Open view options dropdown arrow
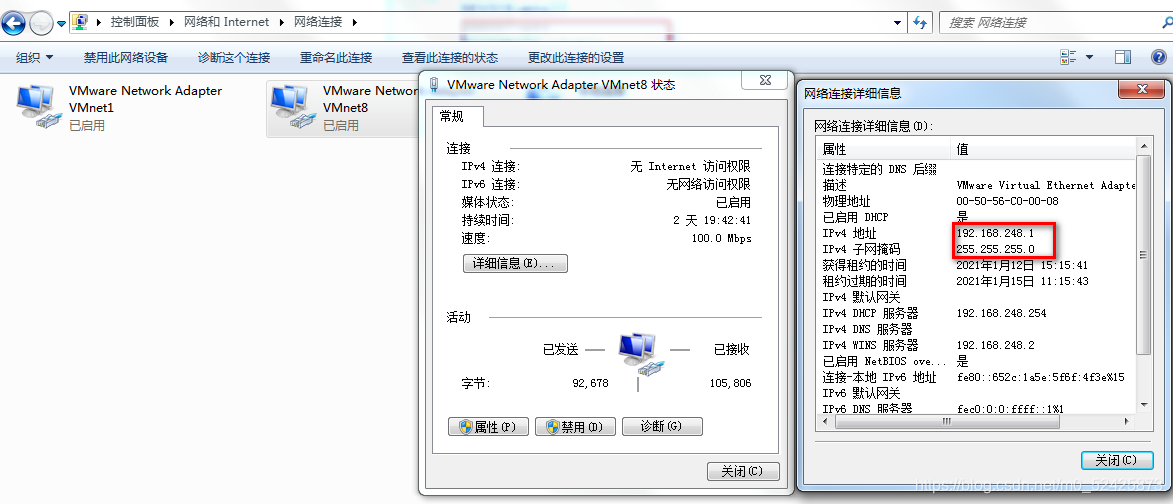The height and width of the screenshot is (504, 1173). (1089, 58)
